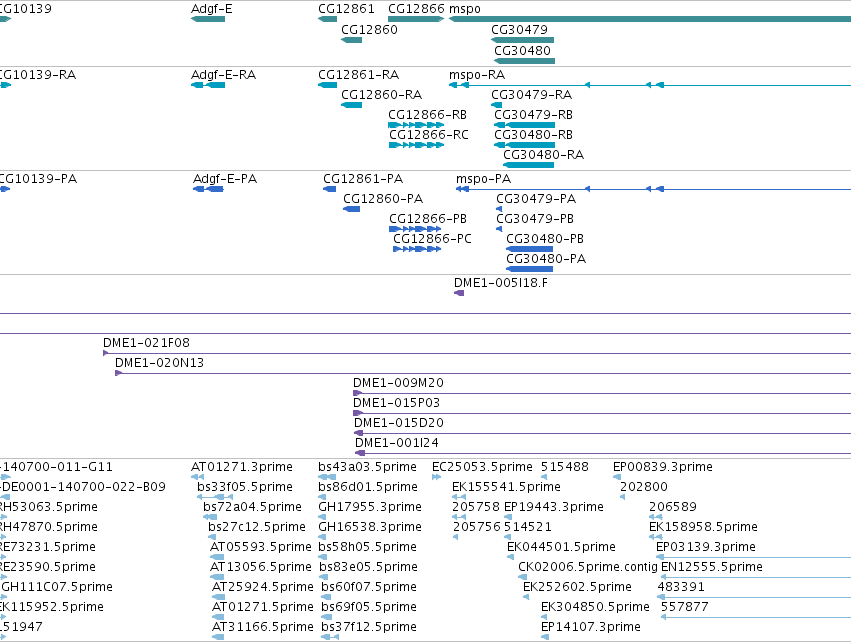The height and width of the screenshot is (642, 851).
Task: Select the GH16538.3prime EST
Action: click(x=322, y=538)
